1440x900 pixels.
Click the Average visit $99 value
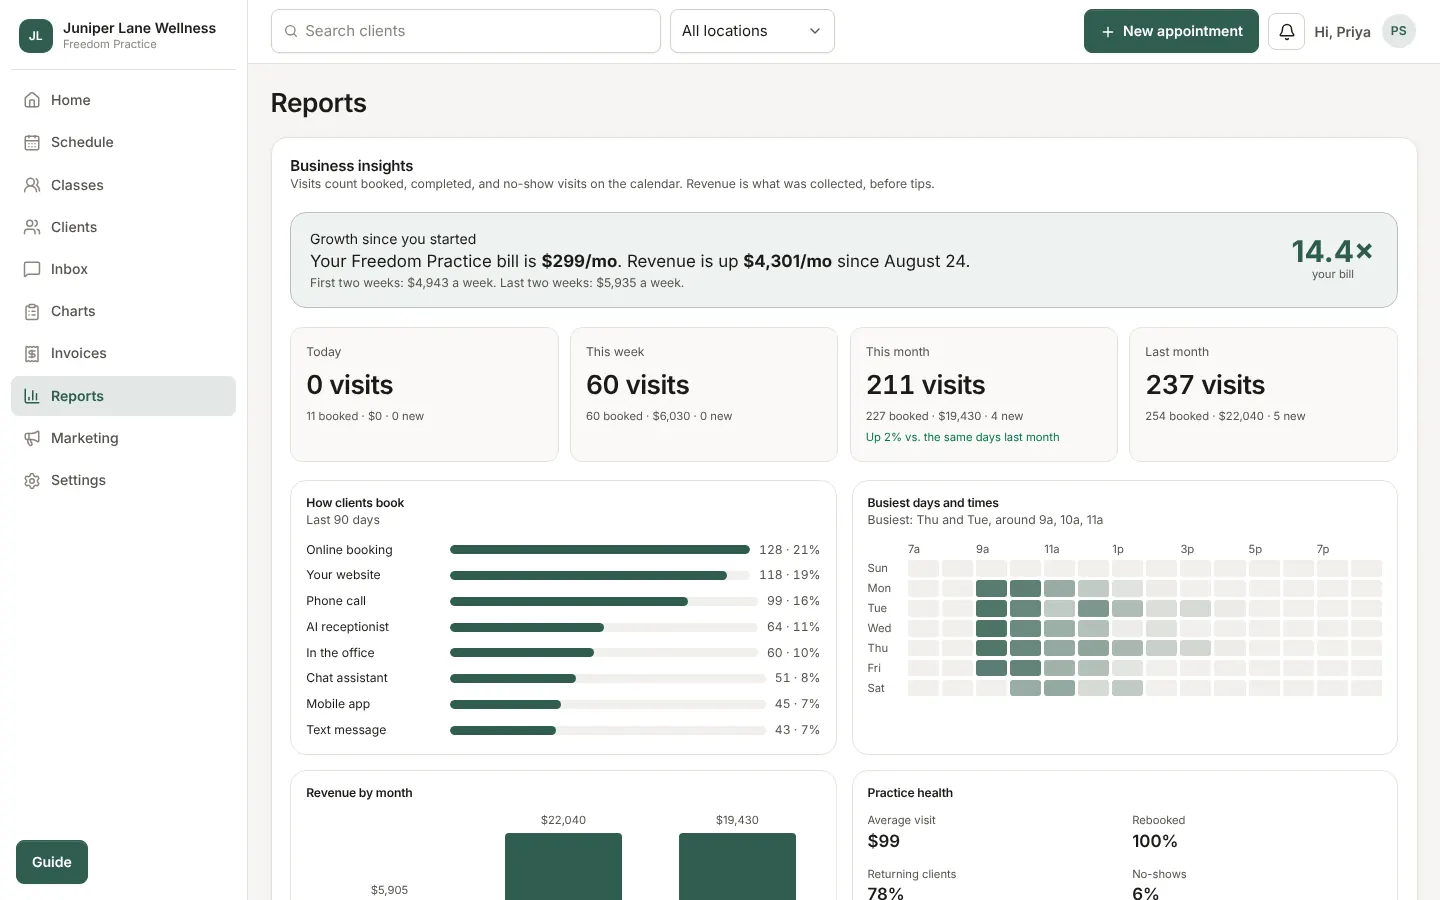883,841
